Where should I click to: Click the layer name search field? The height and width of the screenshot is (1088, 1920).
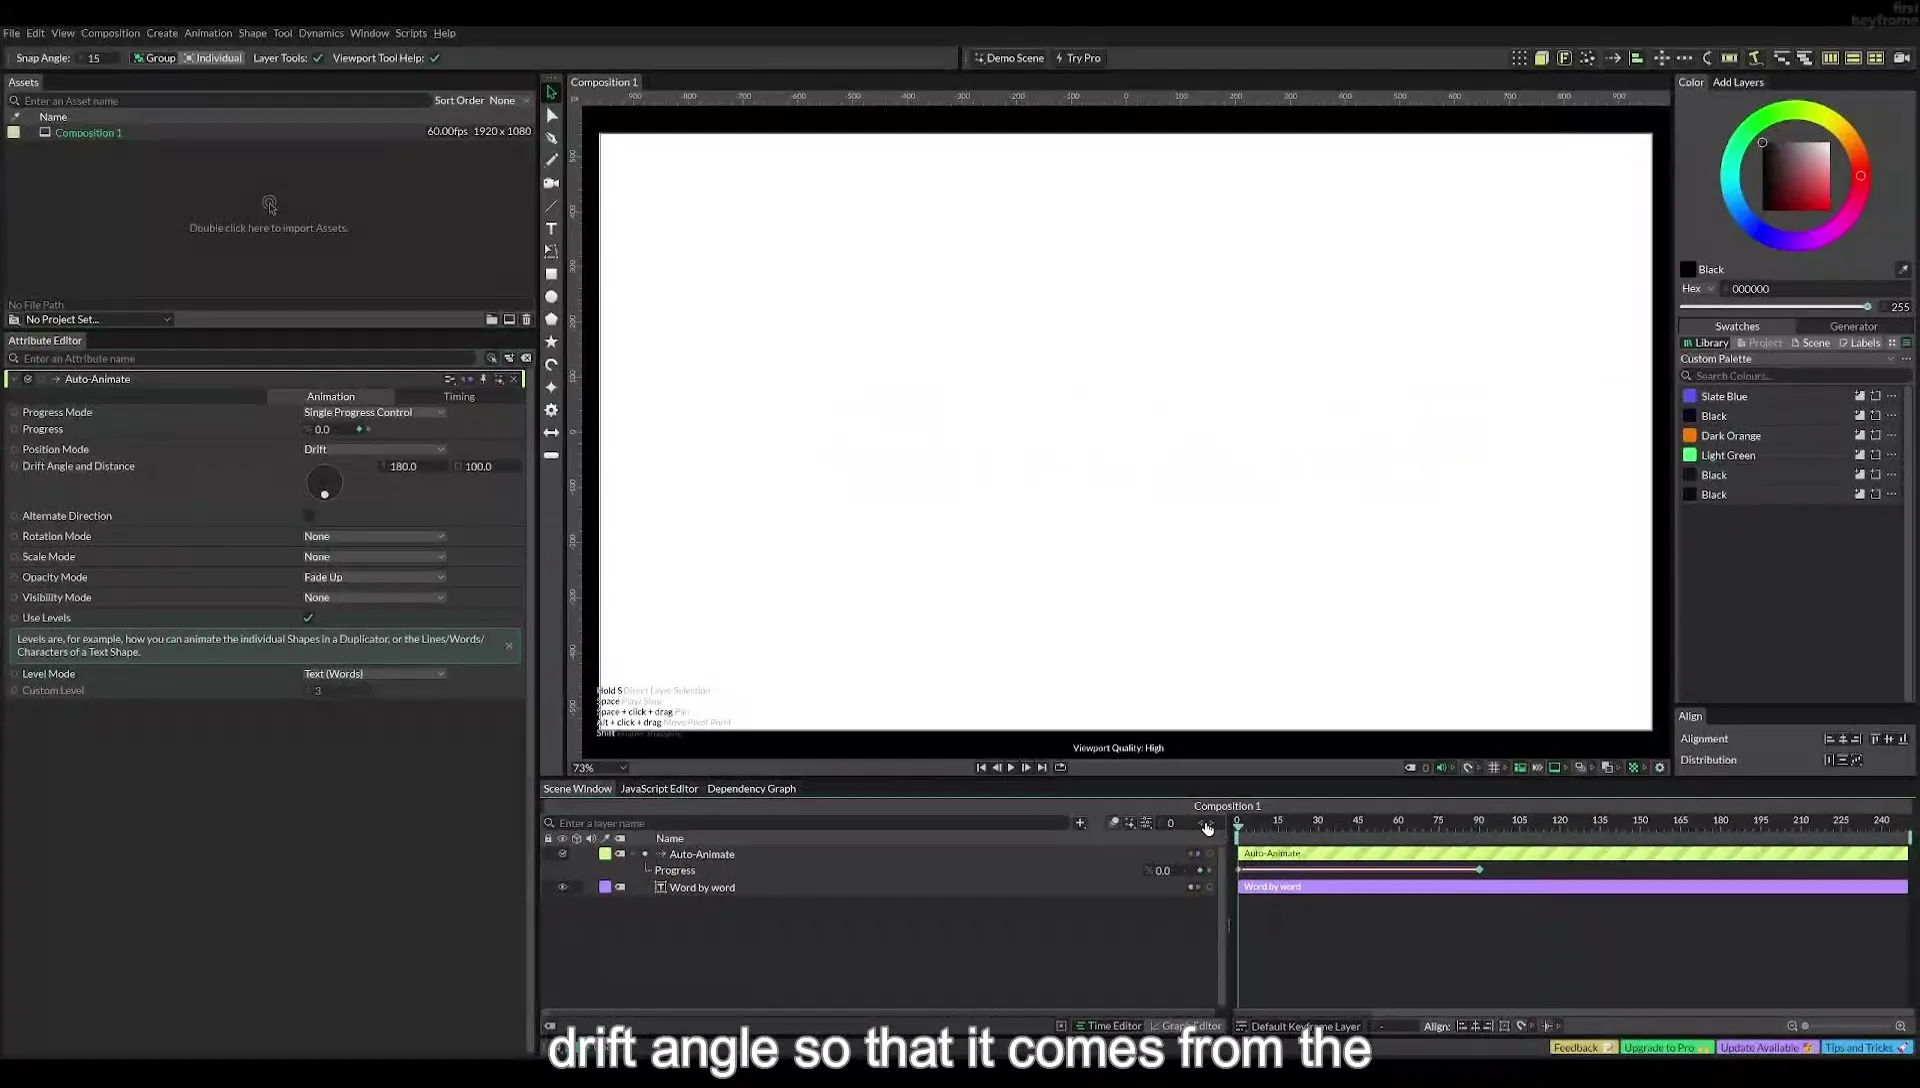(x=812, y=823)
